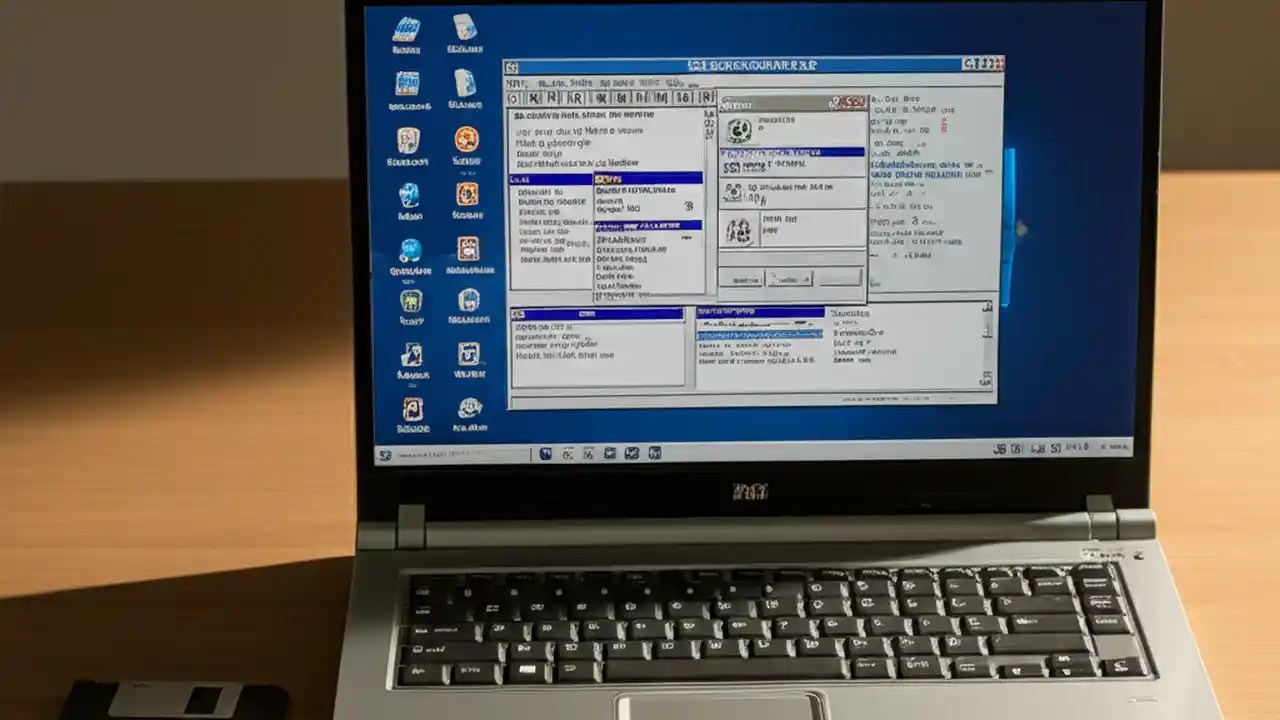
Task: Open the File menu of the main window
Action: pos(515,82)
